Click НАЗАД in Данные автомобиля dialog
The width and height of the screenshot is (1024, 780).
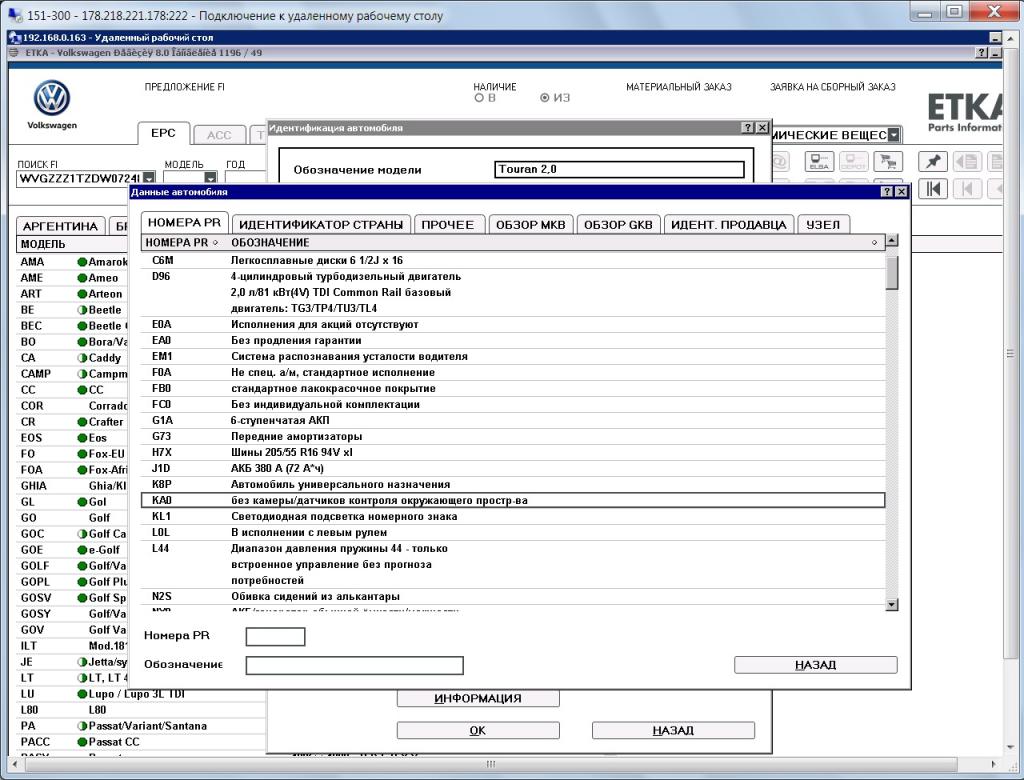click(816, 665)
